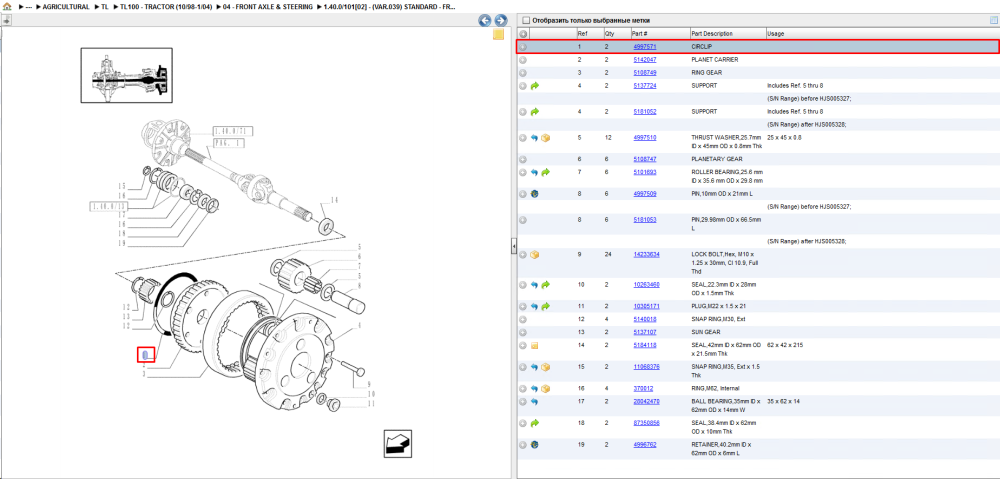Add CIRCLIP row via its circle button
This screenshot has height=479, width=1000.
click(x=523, y=47)
